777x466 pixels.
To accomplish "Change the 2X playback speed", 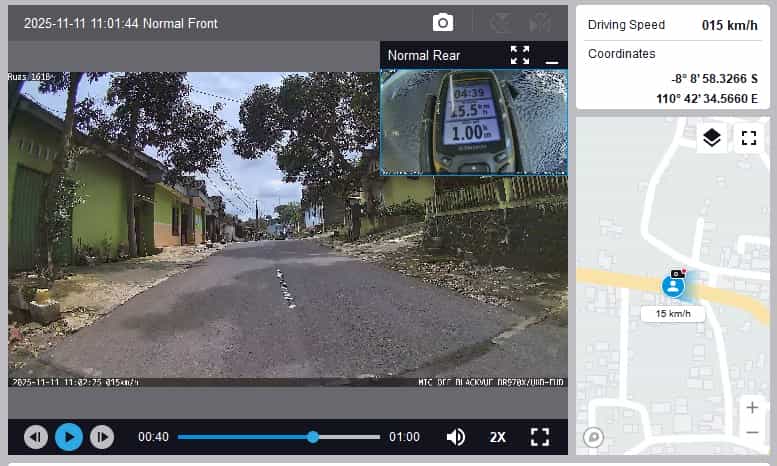I will point(497,437).
